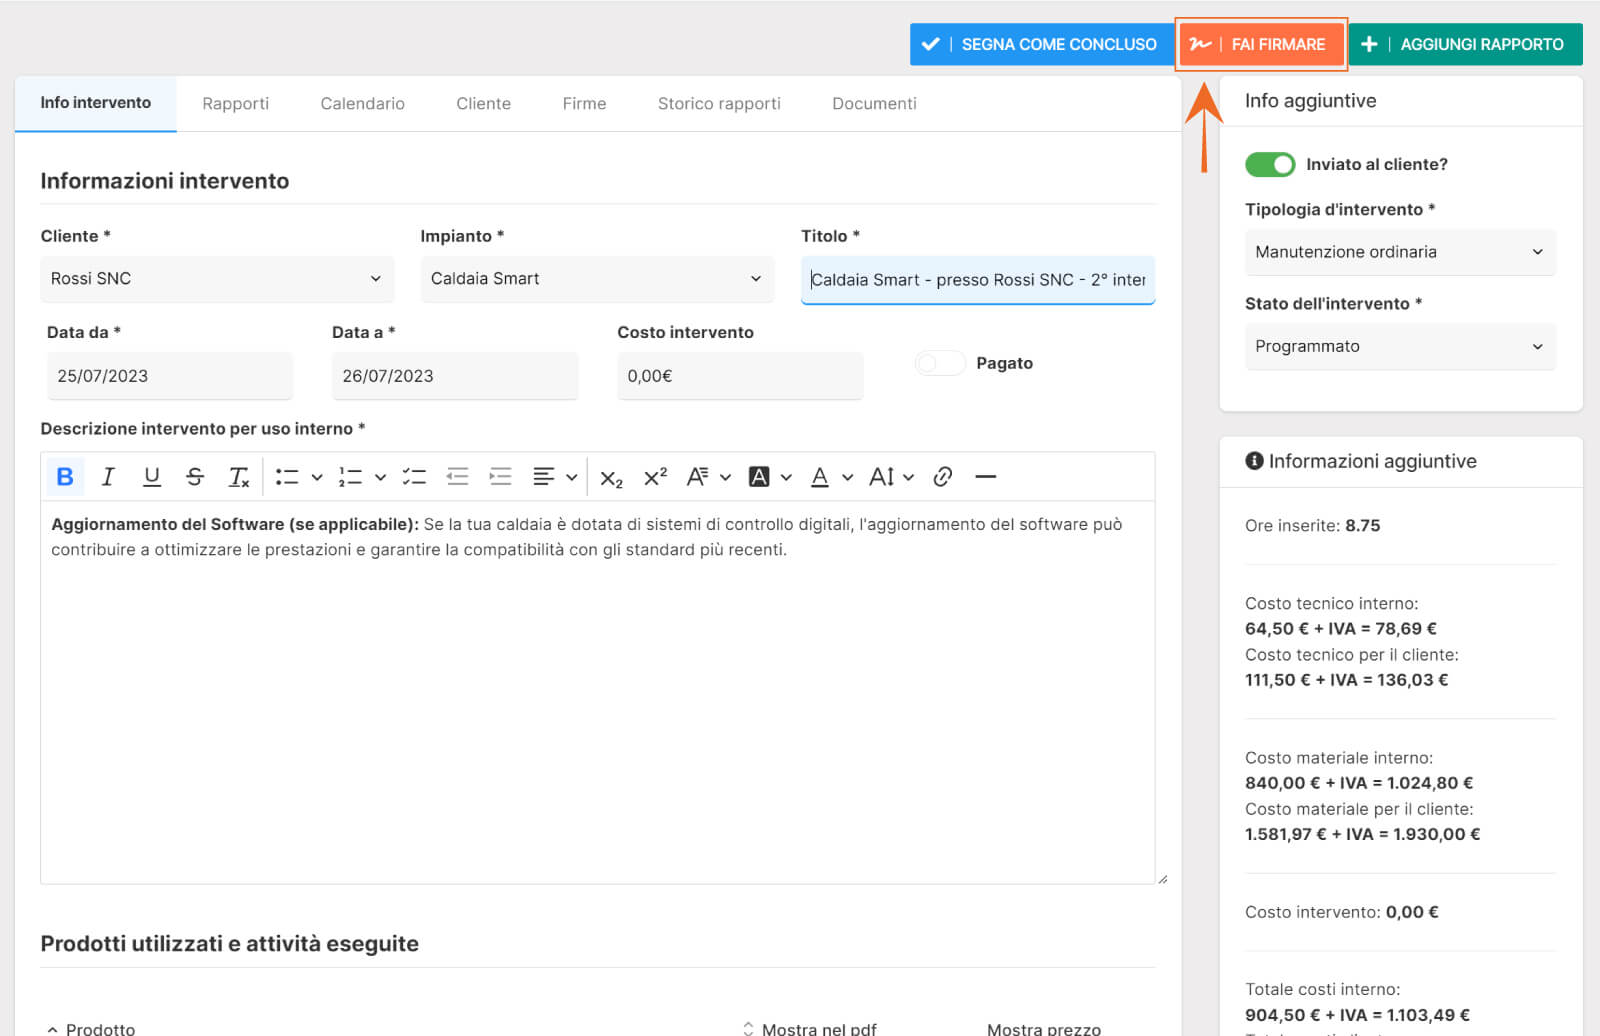Click the Fai Firmare button
1600x1036 pixels.
[x=1261, y=44]
